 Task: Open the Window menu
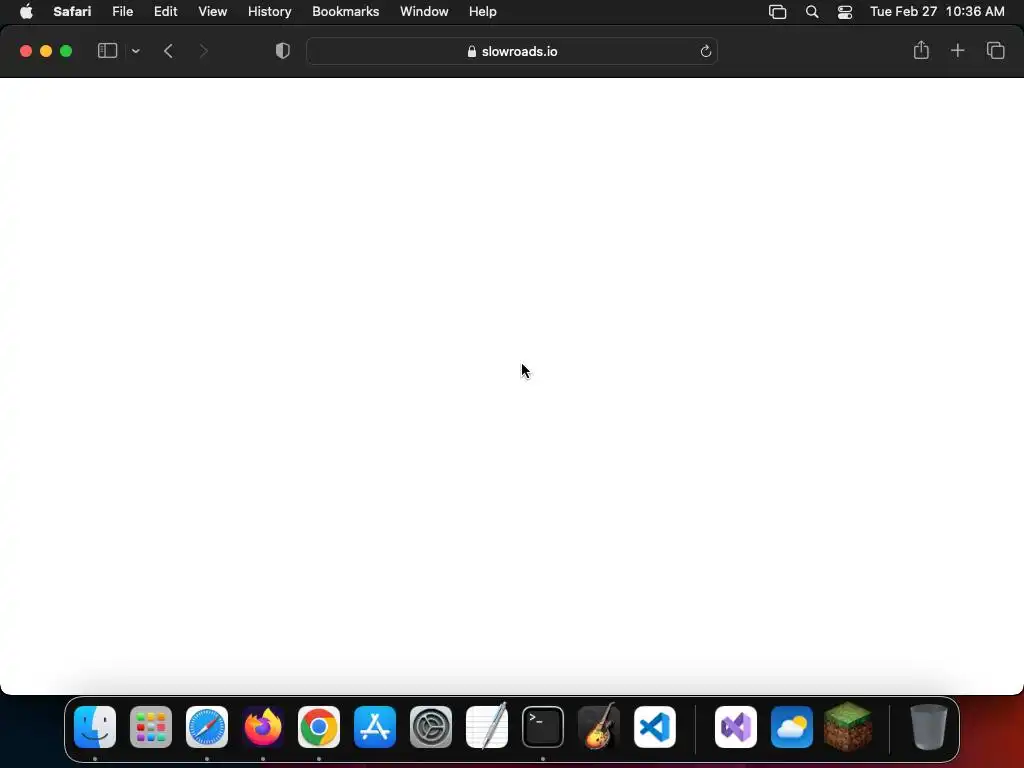pyautogui.click(x=424, y=11)
